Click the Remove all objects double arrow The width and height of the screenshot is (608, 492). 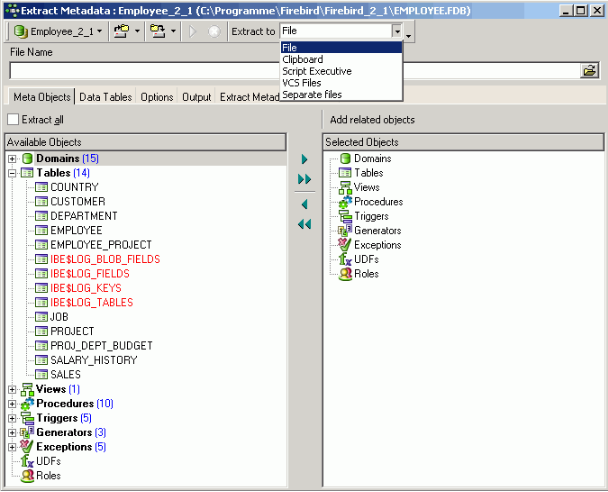tap(305, 224)
